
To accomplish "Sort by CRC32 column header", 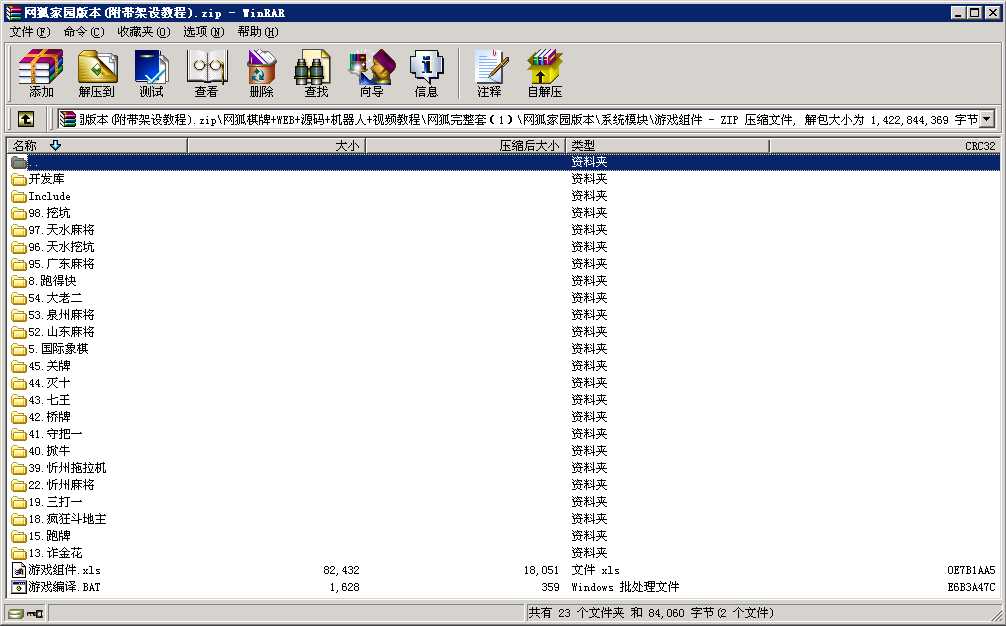I will click(x=885, y=146).
